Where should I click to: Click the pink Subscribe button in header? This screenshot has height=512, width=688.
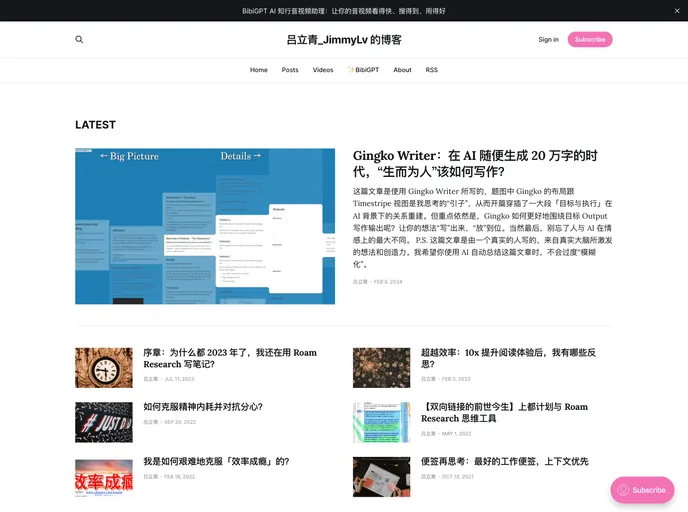point(590,39)
